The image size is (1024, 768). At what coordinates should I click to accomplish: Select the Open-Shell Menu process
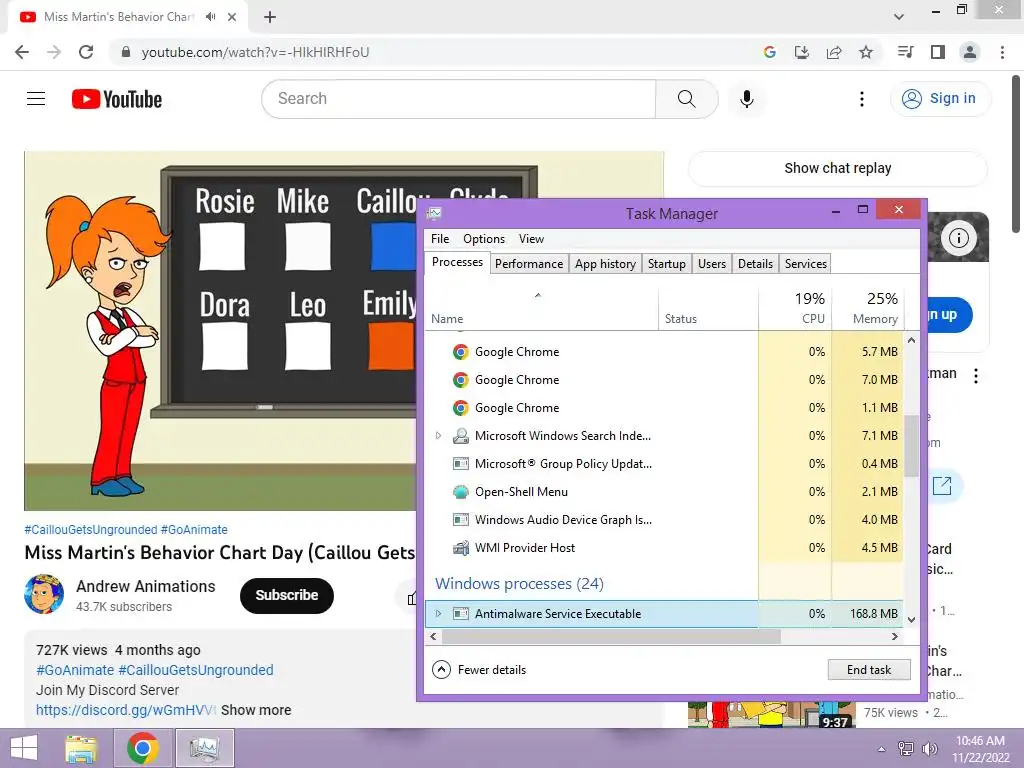tap(664, 492)
